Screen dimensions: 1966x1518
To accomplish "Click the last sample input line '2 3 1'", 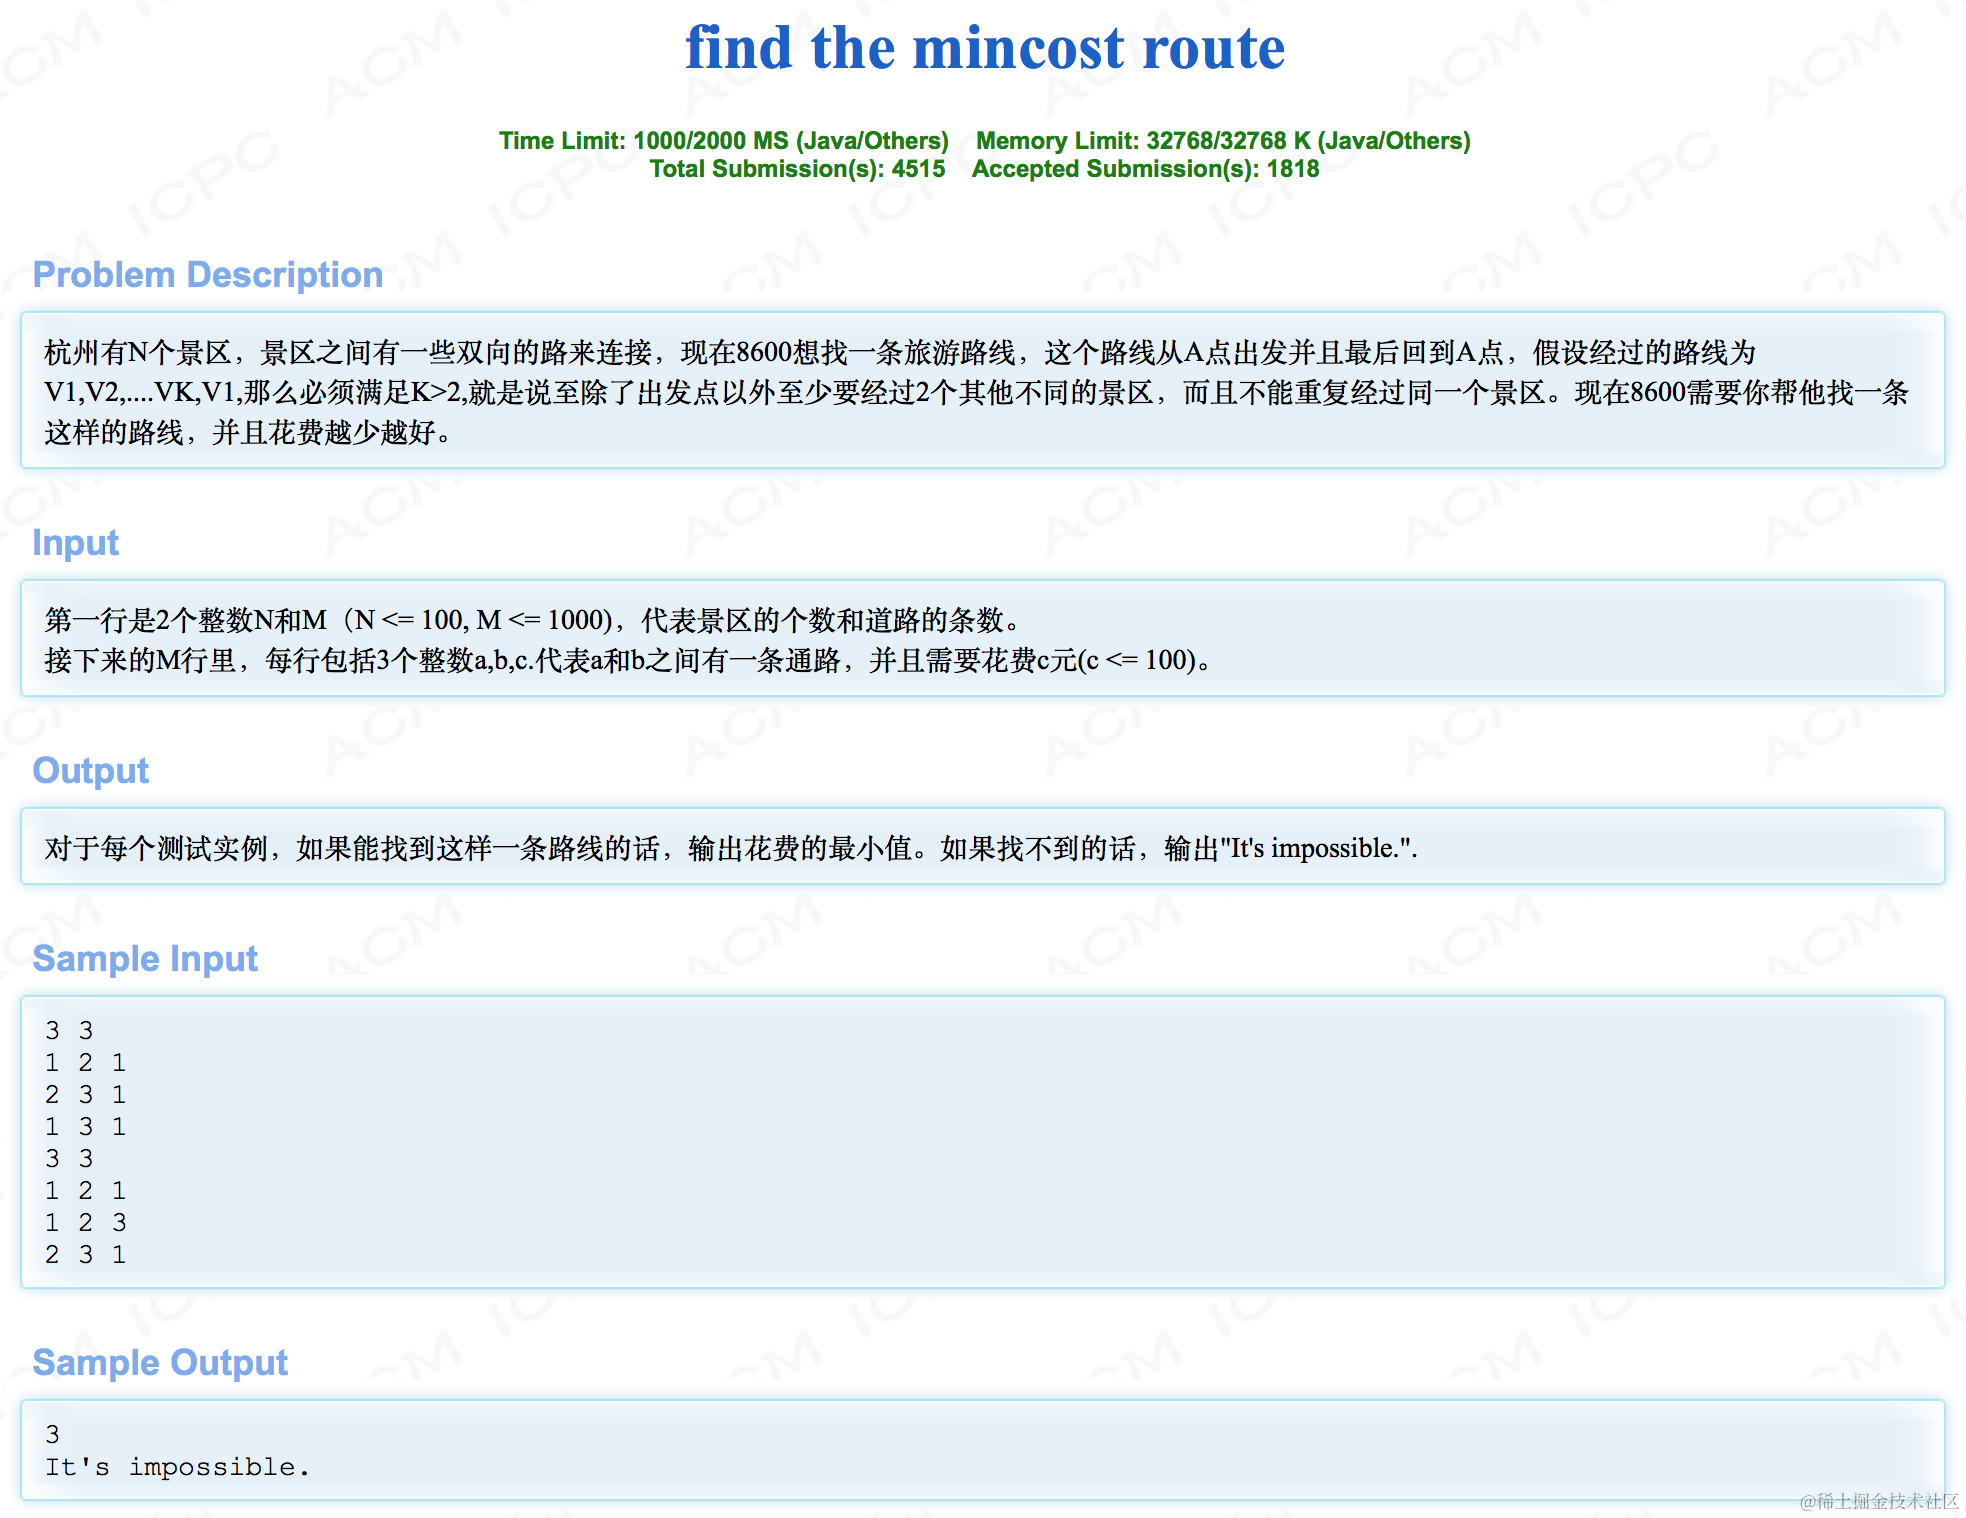I will pyautogui.click(x=85, y=1254).
